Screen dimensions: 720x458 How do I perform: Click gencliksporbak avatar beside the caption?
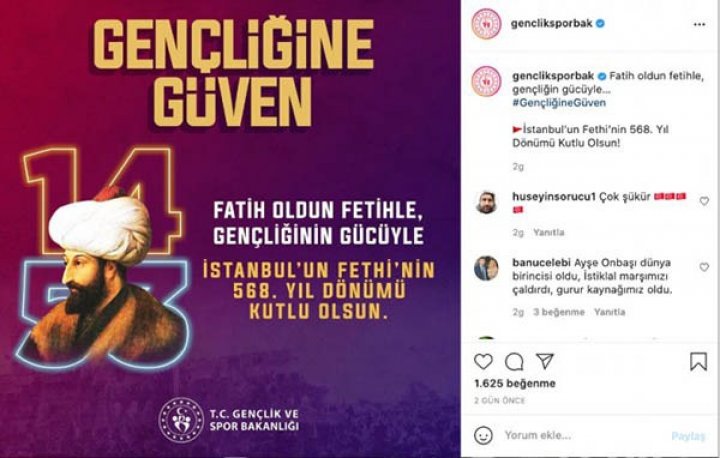coord(486,81)
